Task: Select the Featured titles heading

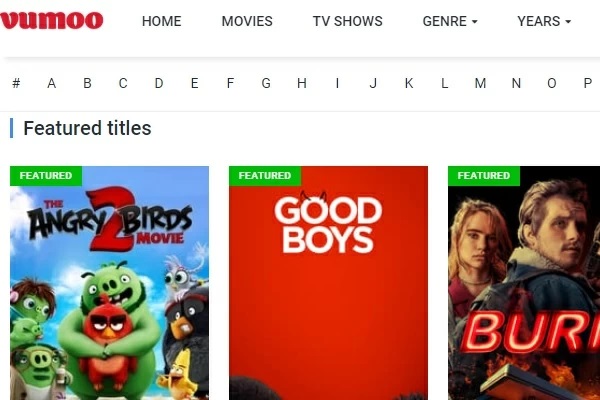Action: click(87, 128)
